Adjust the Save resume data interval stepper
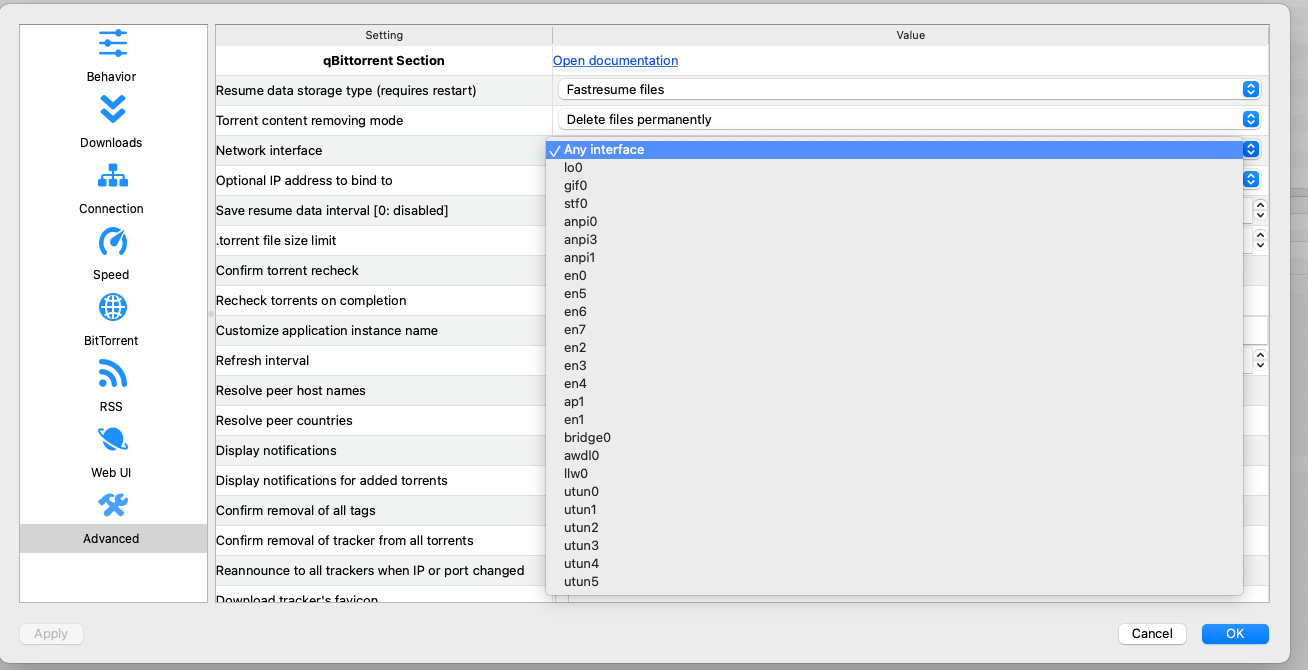This screenshot has width=1308, height=670. [x=1260, y=210]
